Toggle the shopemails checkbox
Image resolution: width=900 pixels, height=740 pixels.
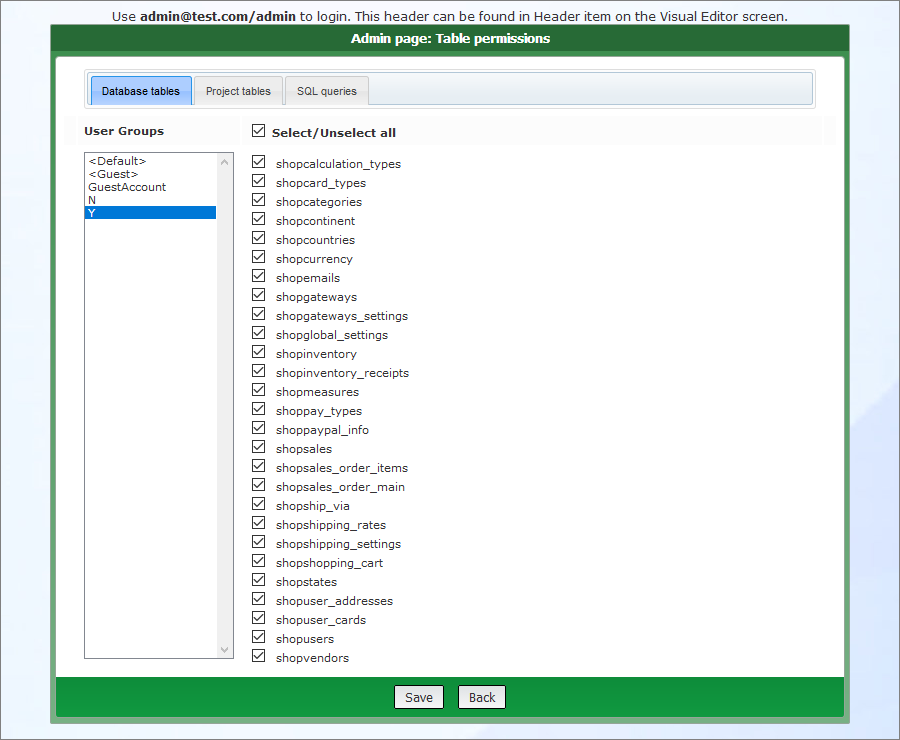click(x=258, y=277)
